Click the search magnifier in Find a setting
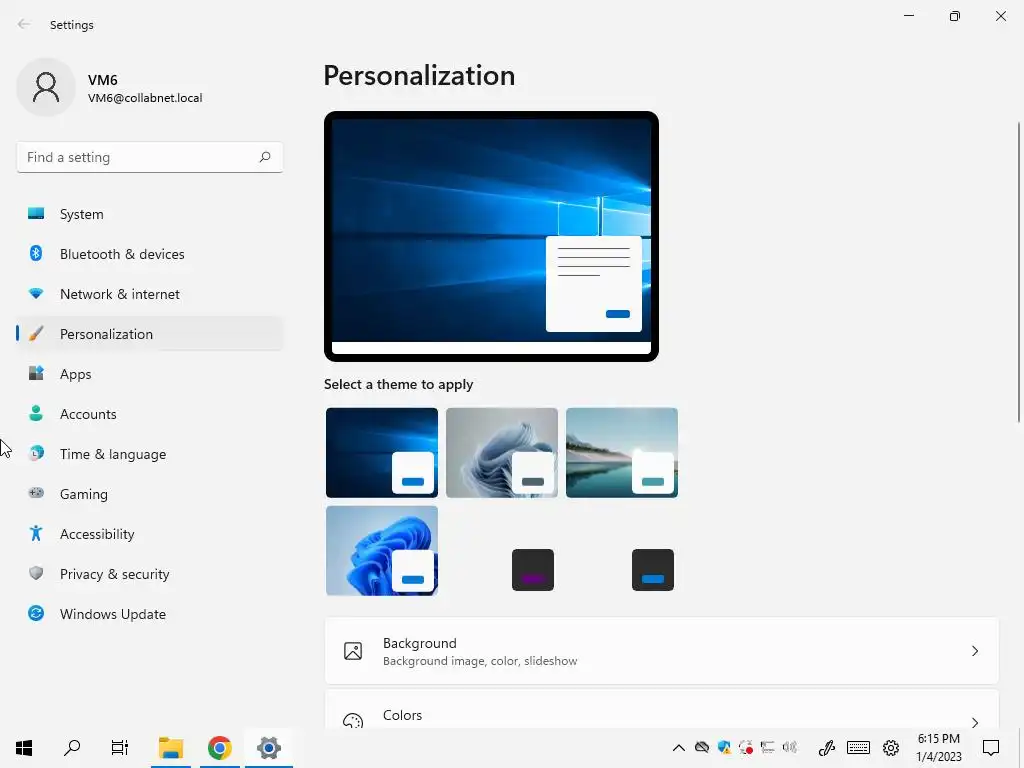The width and height of the screenshot is (1024, 768). pyautogui.click(x=264, y=157)
